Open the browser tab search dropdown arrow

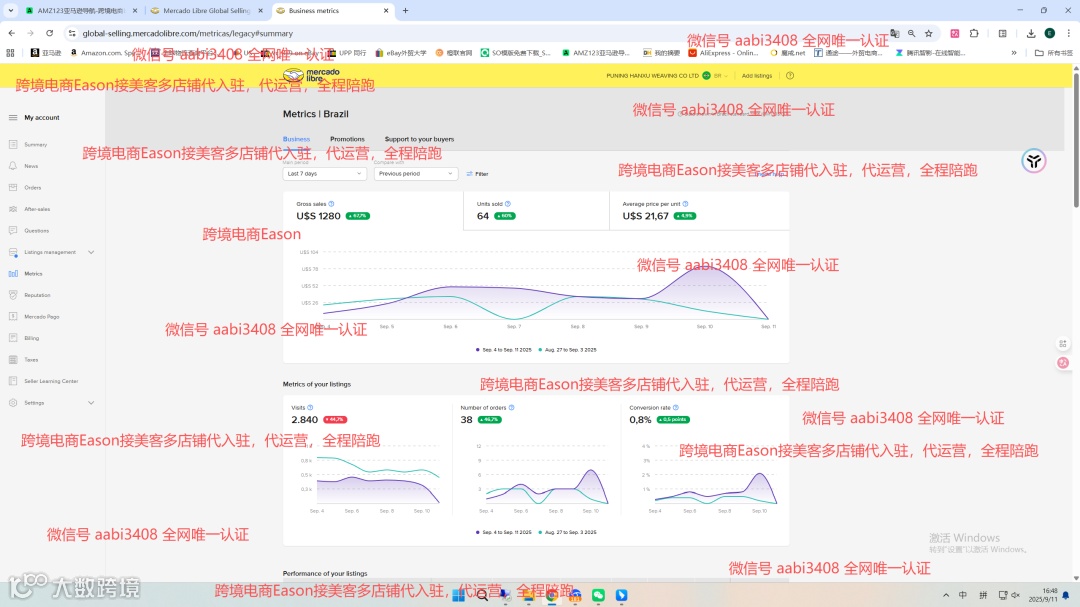10,10
